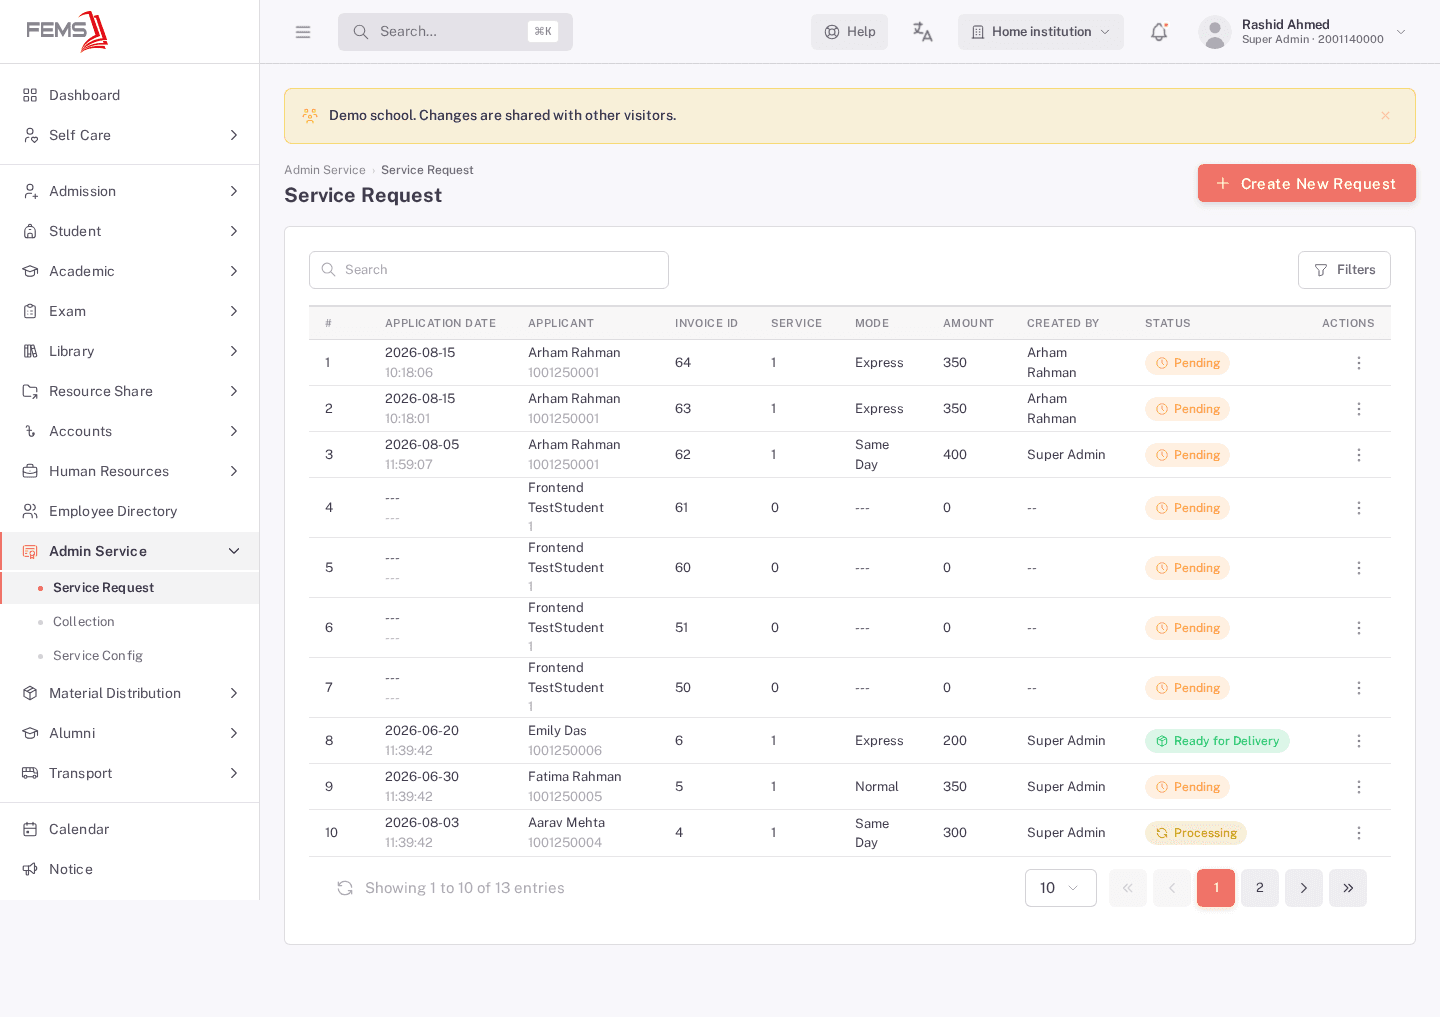Open actions menu for invoice 50 row

pos(1358,688)
